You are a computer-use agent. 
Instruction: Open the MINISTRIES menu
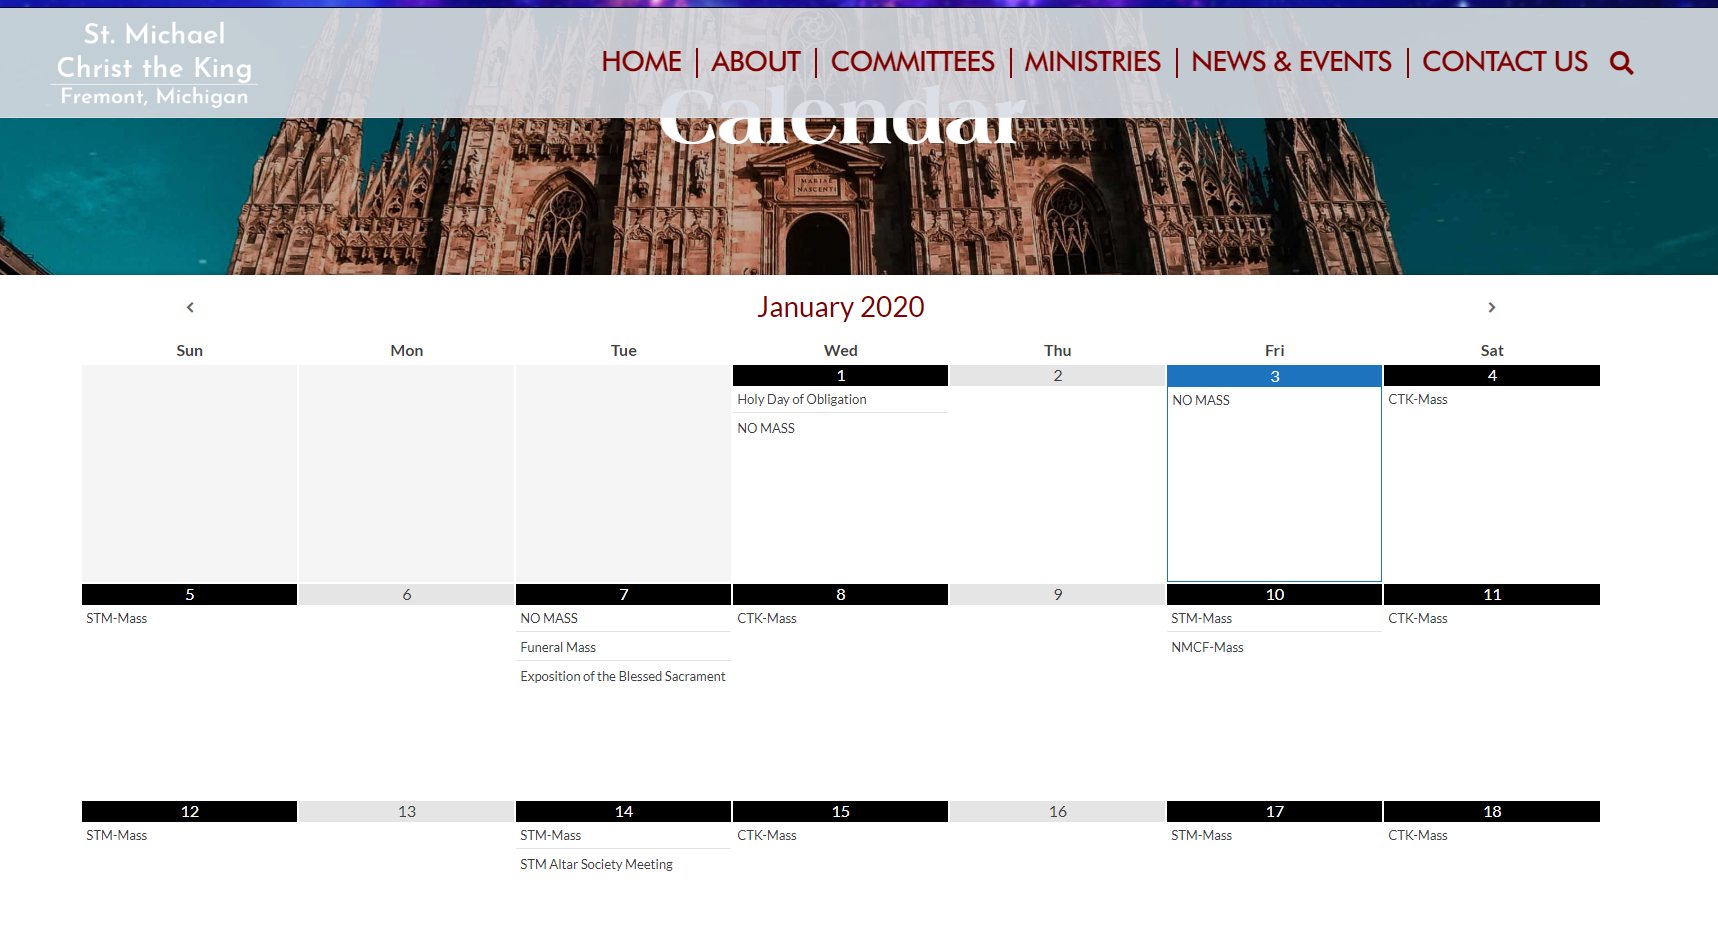tap(1092, 62)
